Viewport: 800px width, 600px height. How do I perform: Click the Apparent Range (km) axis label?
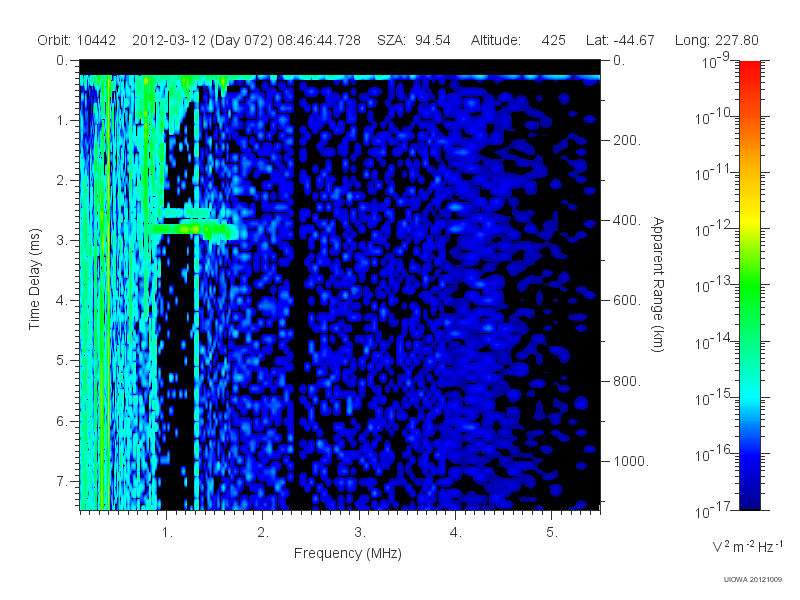(658, 284)
